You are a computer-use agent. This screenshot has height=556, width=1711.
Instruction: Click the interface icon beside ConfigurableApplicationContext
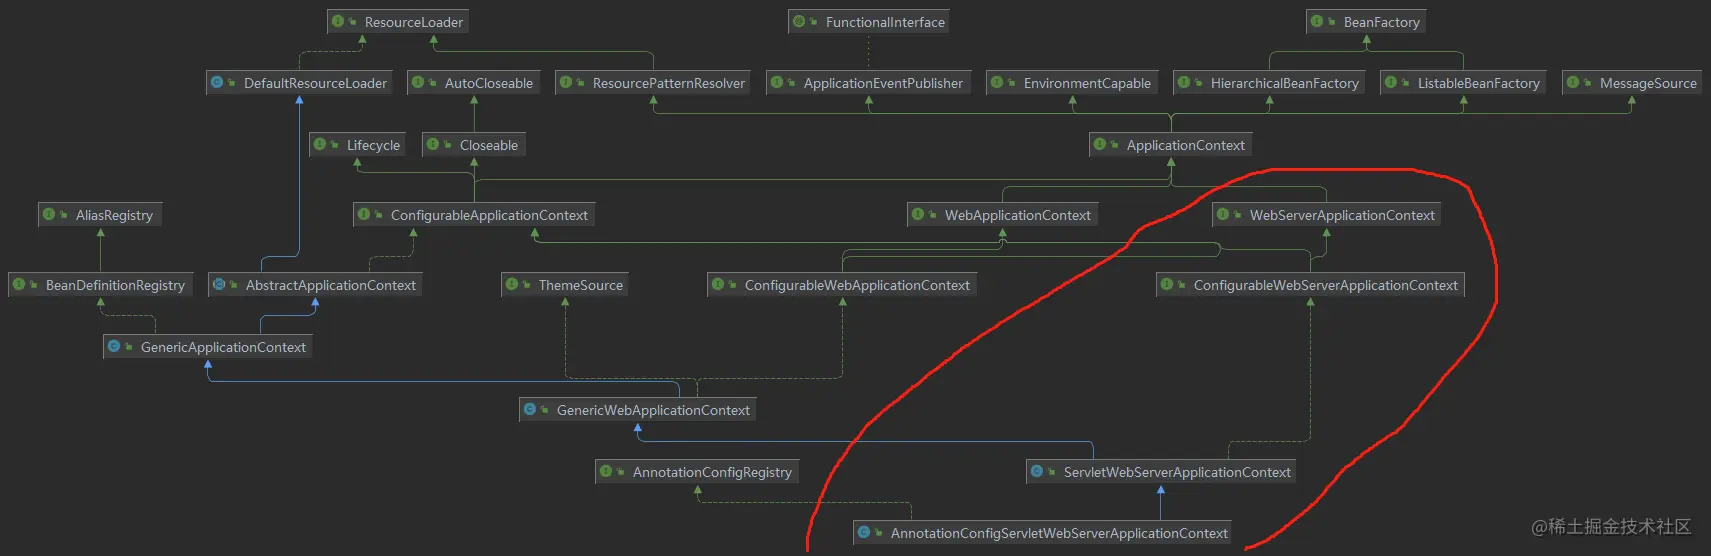tap(364, 214)
